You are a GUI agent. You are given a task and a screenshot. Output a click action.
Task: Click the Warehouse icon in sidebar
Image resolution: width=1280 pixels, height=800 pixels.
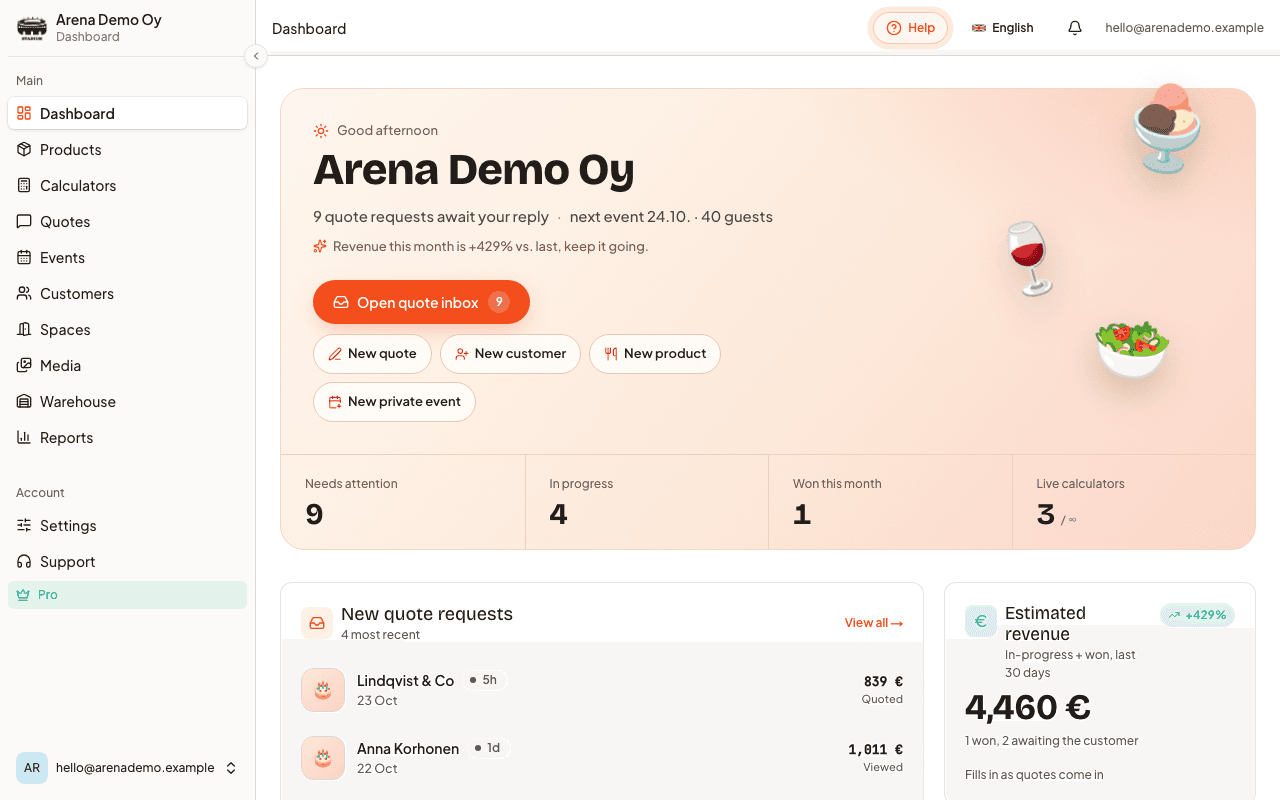click(24, 401)
